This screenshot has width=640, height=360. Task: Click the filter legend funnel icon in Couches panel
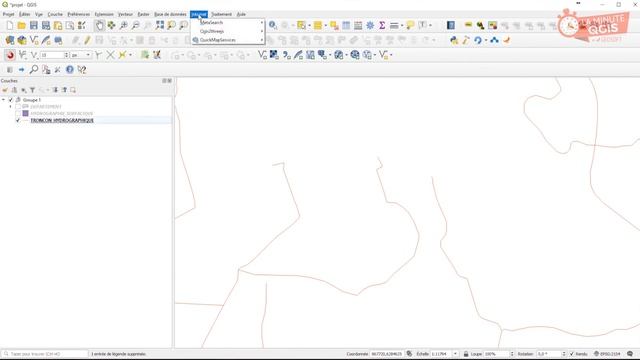(x=32, y=90)
